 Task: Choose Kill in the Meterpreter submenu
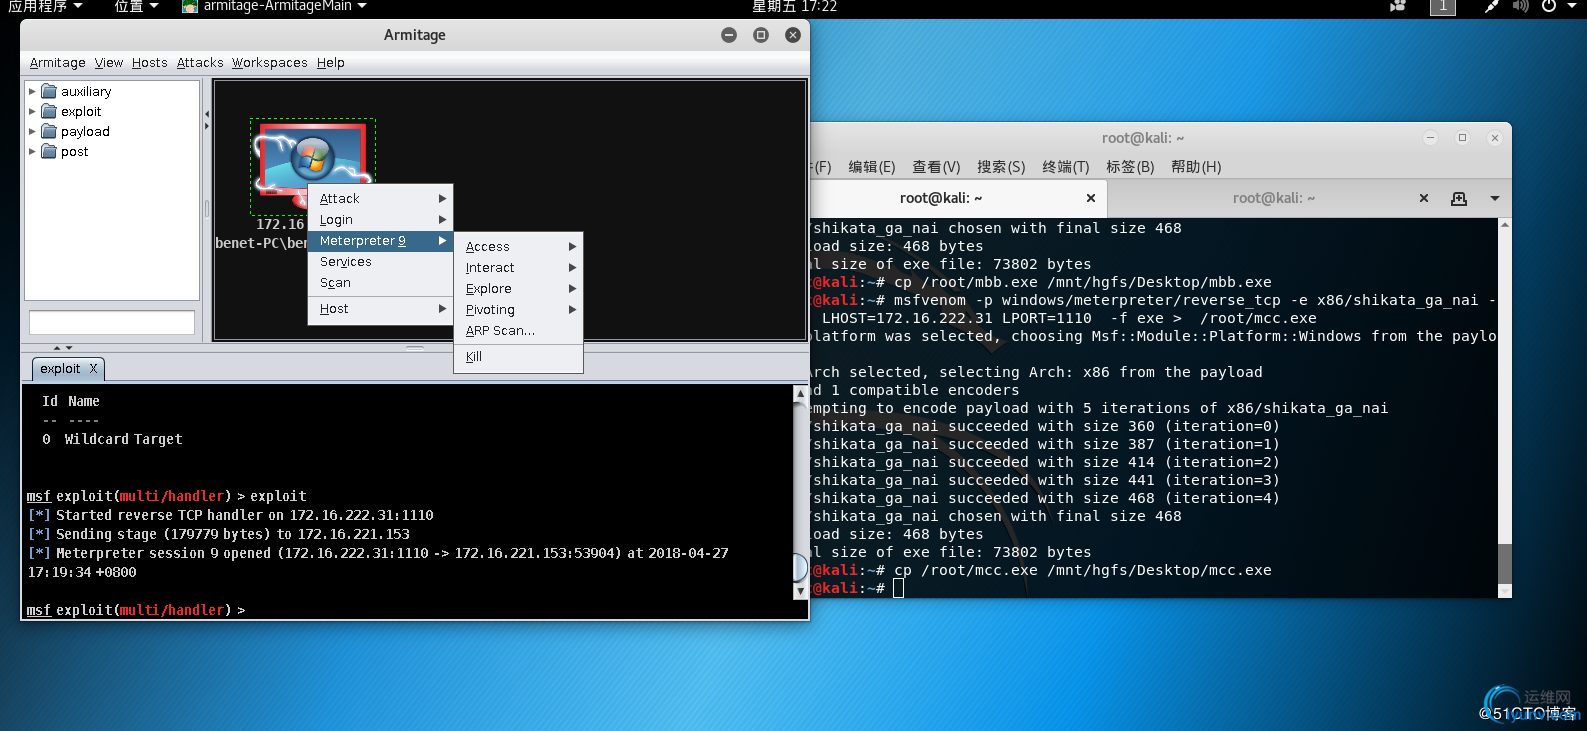(519, 356)
